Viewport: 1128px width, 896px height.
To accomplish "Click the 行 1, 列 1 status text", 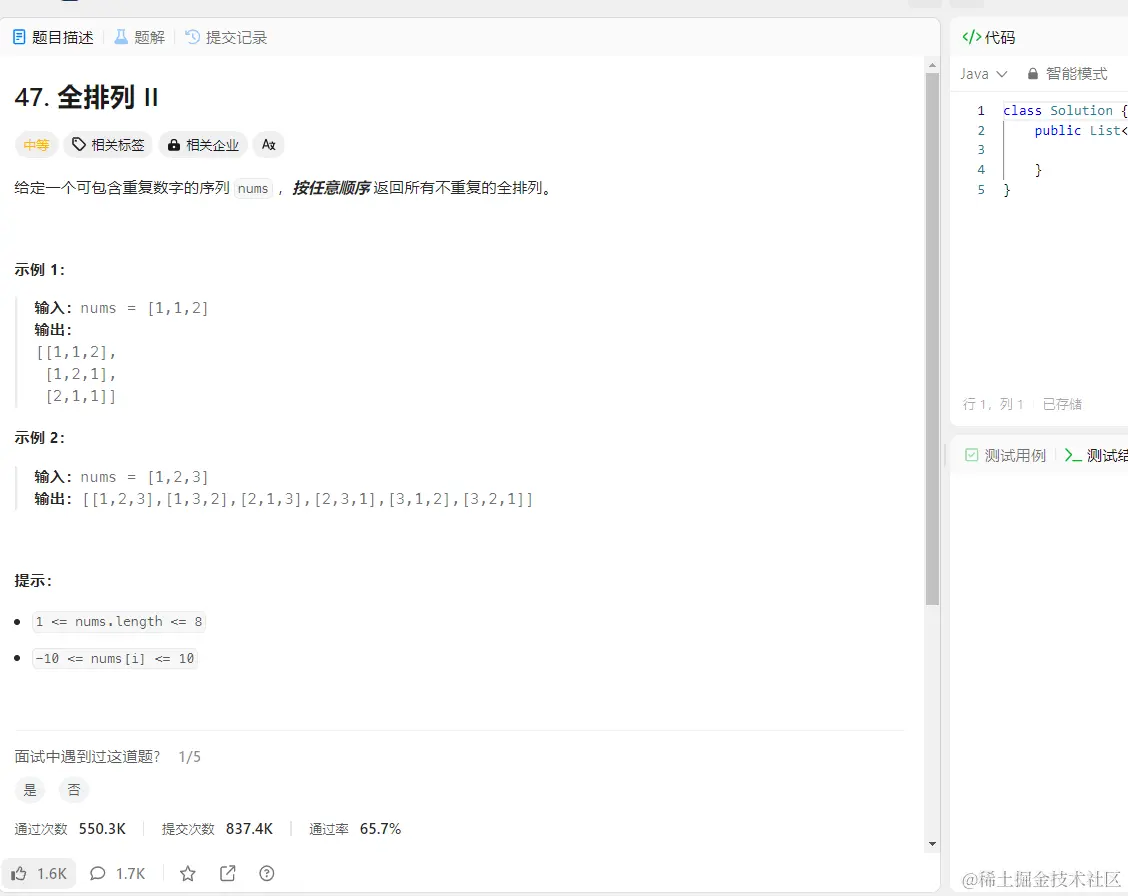I will click(993, 404).
